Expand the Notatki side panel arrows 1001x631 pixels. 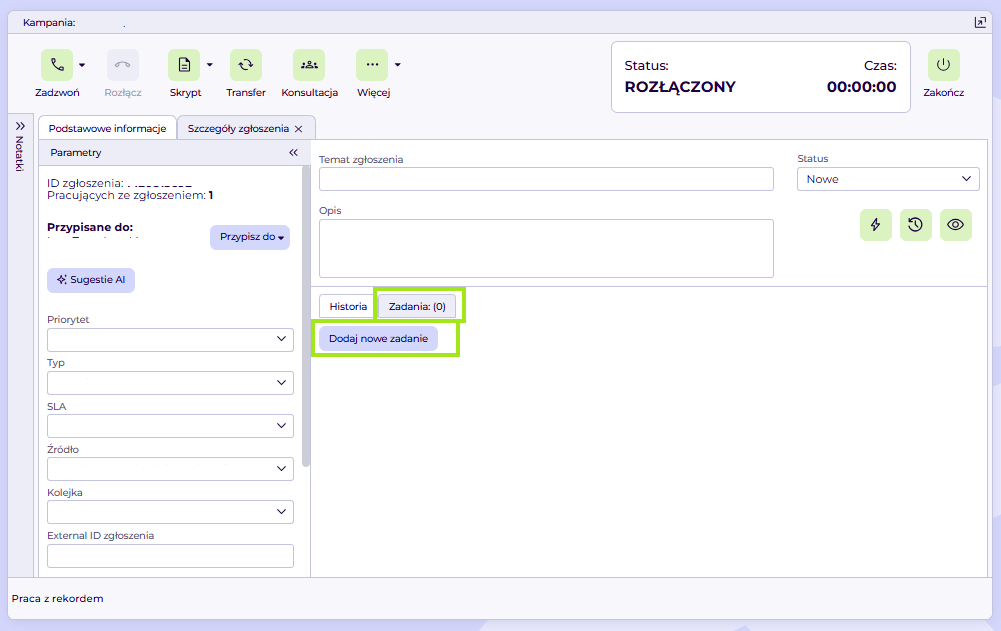click(x=20, y=126)
